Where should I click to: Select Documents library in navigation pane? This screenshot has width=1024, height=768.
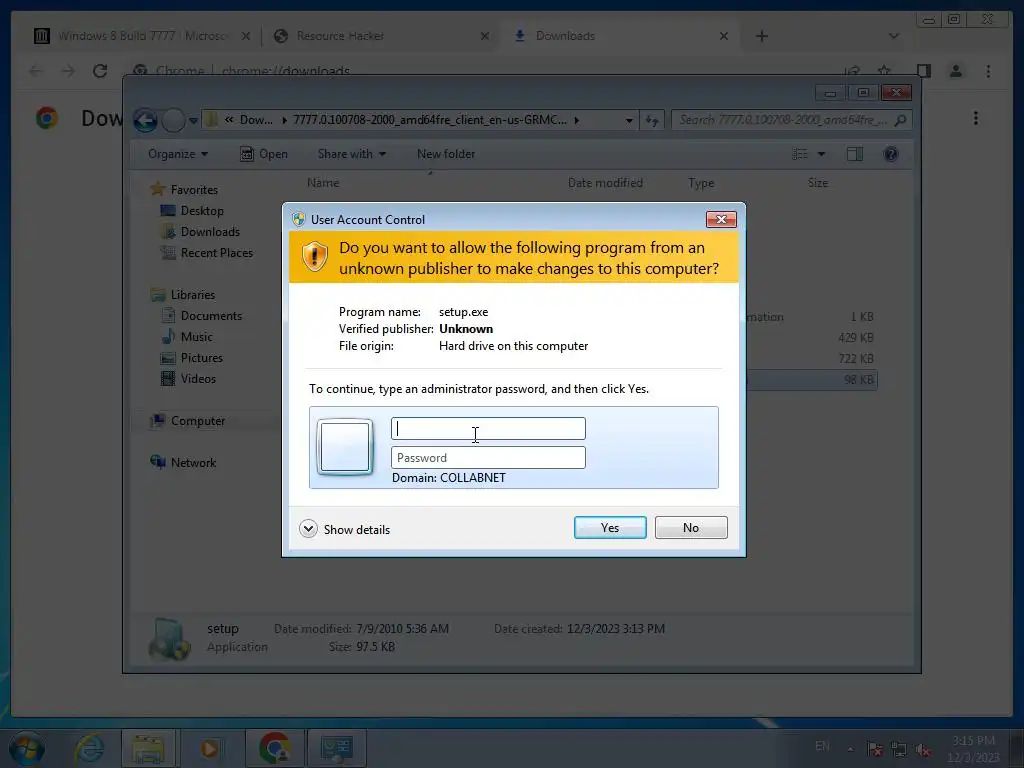tap(211, 315)
